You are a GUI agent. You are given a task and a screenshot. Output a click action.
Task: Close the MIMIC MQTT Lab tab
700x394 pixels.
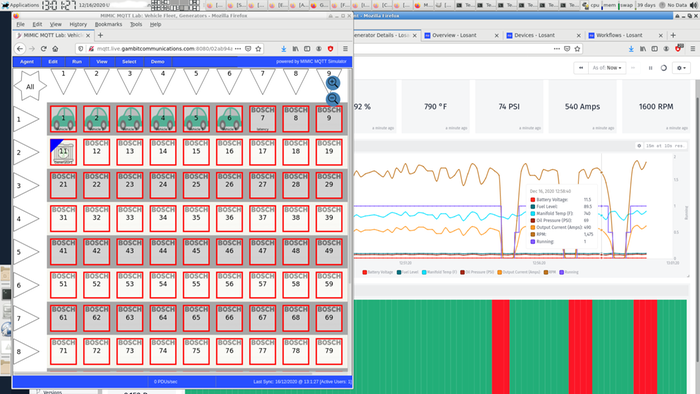[x=88, y=35]
